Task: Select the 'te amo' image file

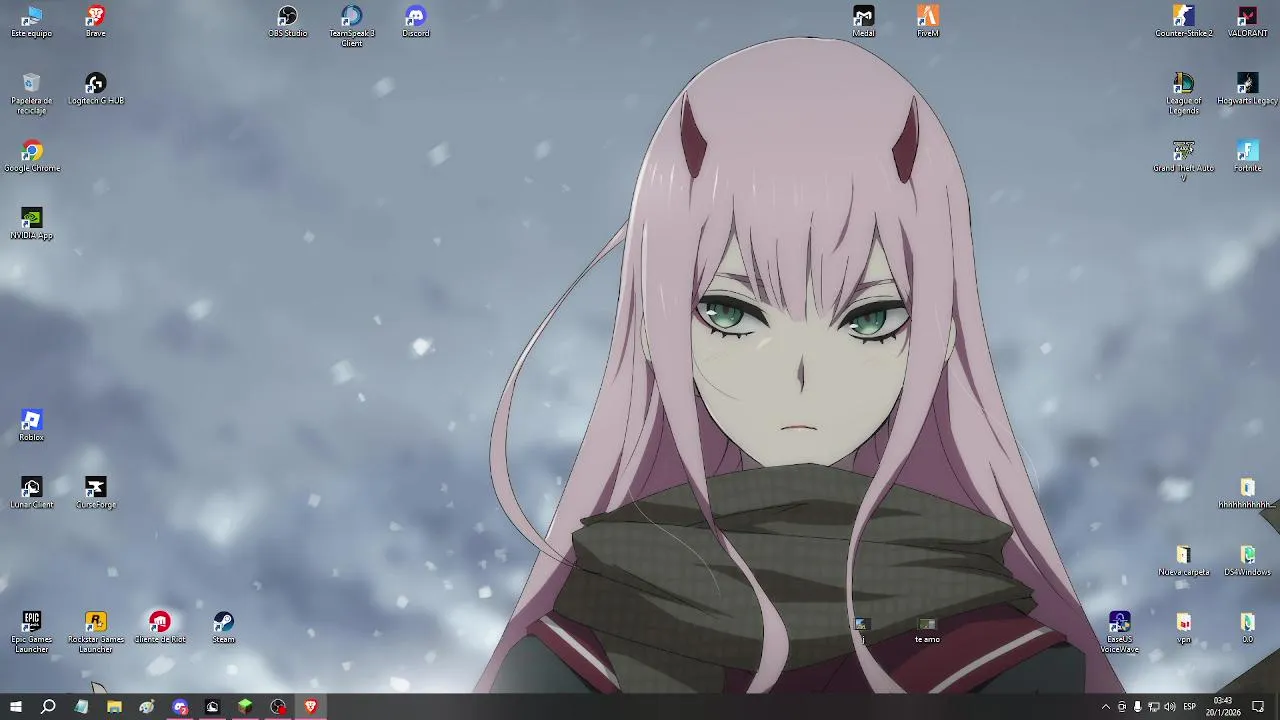Action: [927, 629]
